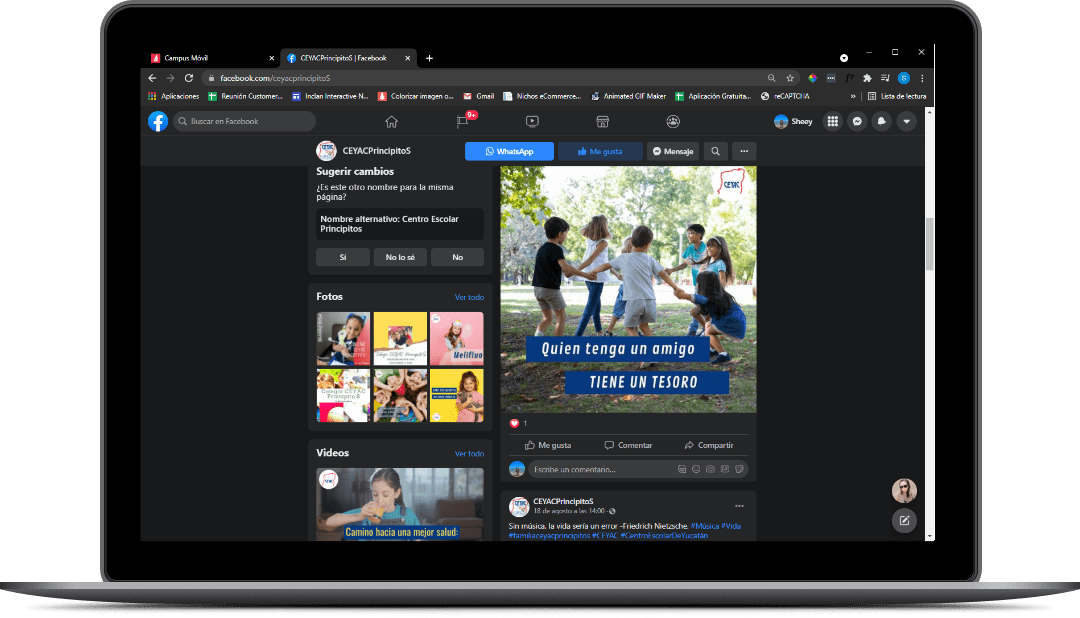Screen dimensions: 1080x618
Task: Open a new browser tab
Action: tap(429, 59)
